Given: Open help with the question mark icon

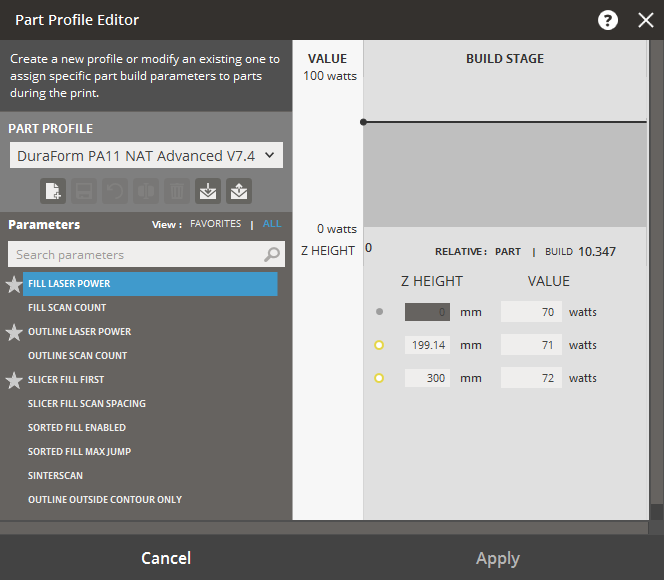Looking at the screenshot, I should click(607, 20).
